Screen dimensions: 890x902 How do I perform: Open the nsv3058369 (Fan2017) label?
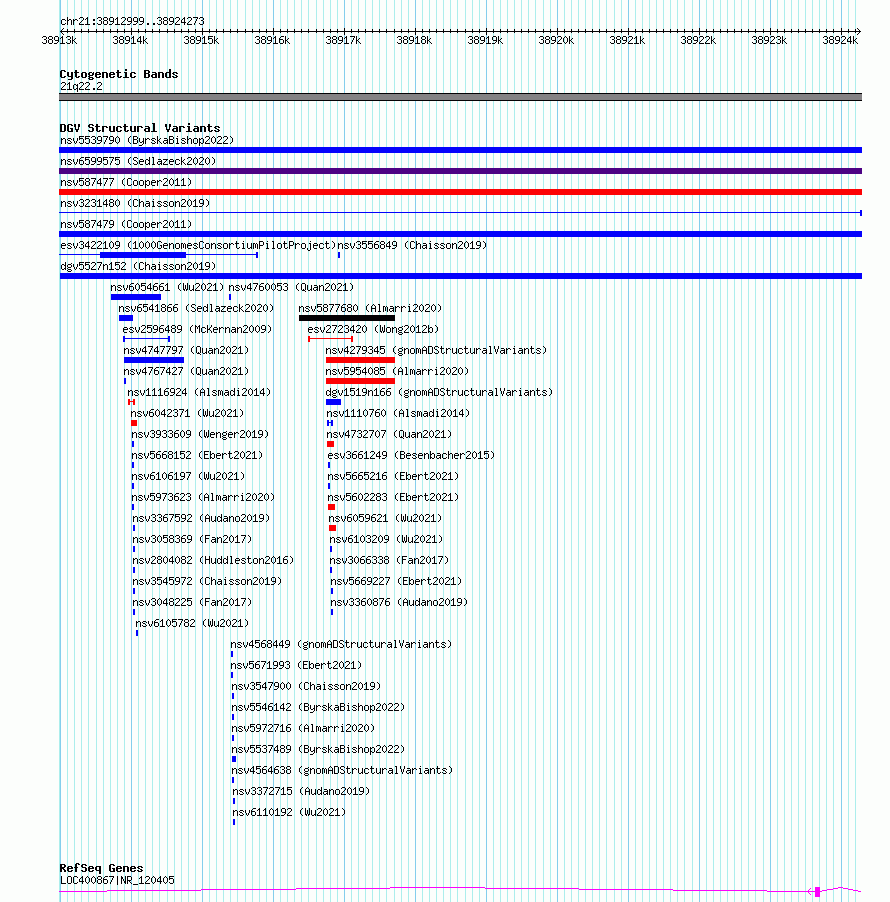192,539
